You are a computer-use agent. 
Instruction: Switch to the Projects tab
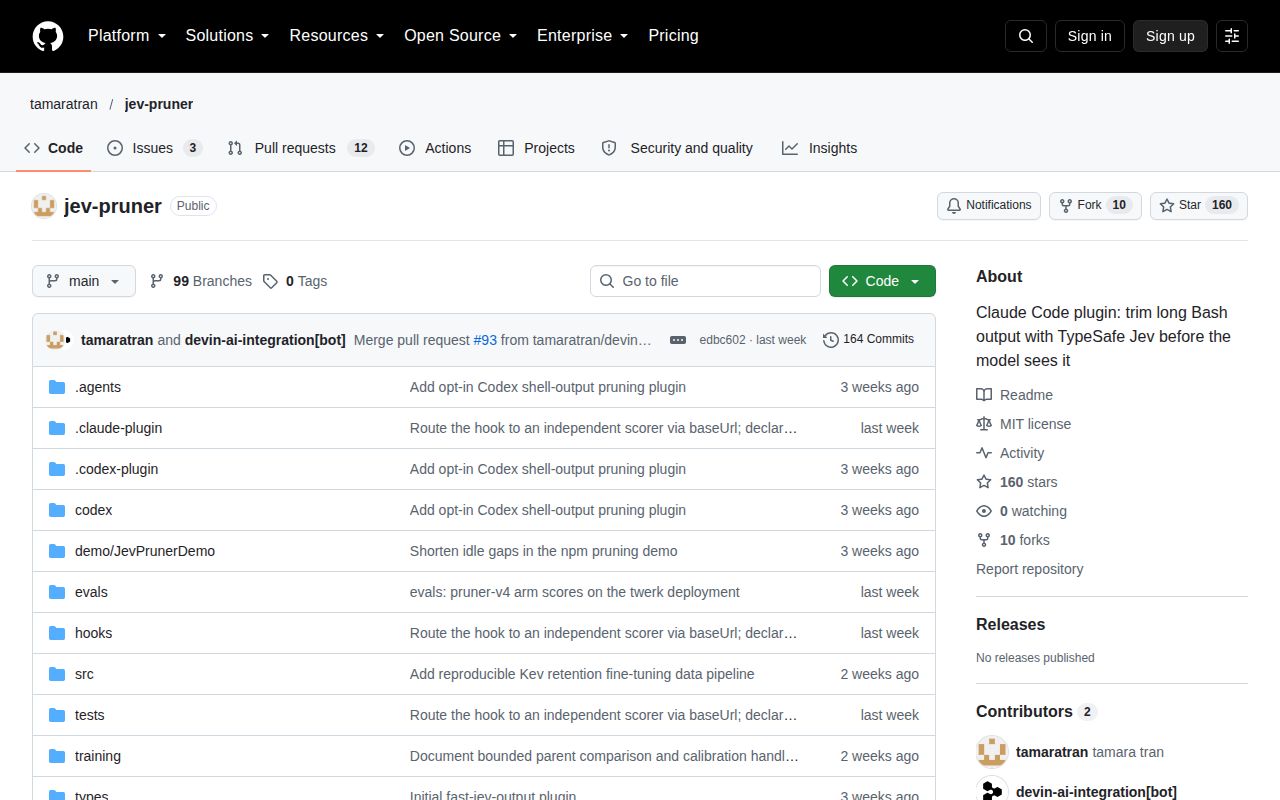[536, 148]
